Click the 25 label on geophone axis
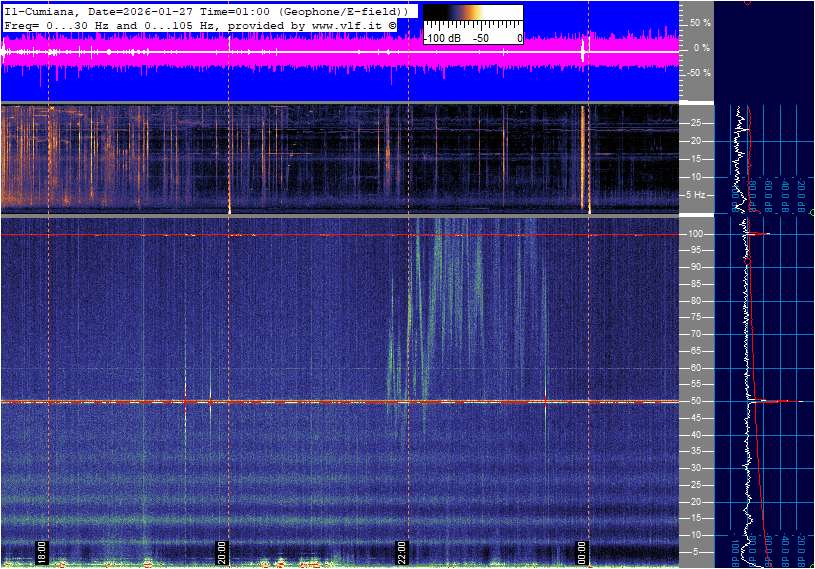Image resolution: width=815 pixels, height=569 pixels. click(x=698, y=123)
